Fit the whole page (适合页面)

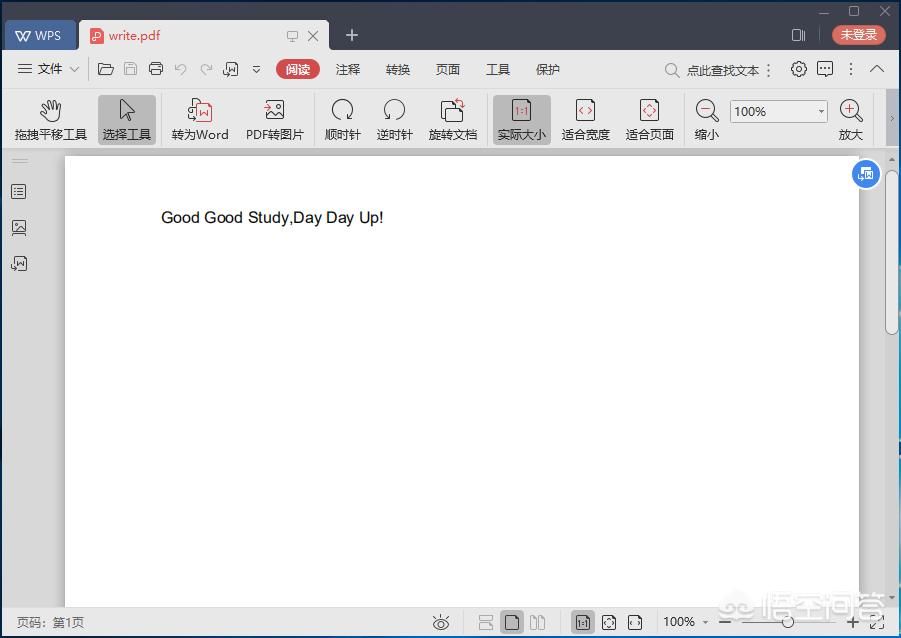pos(649,120)
